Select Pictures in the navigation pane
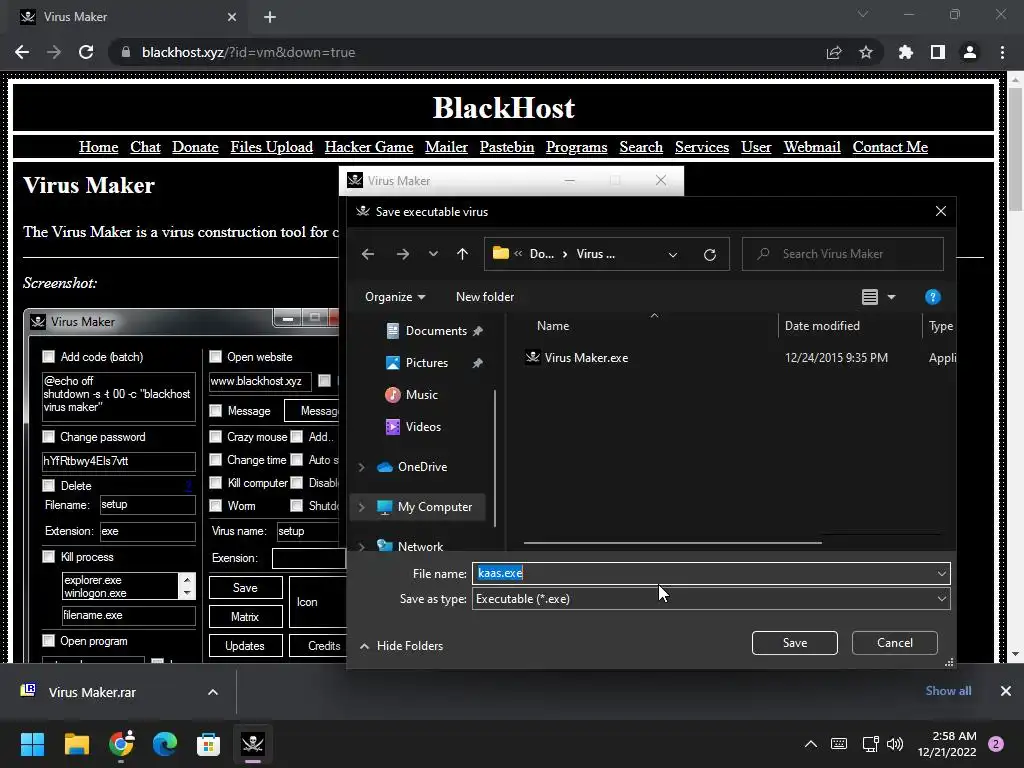 pyautogui.click(x=426, y=363)
